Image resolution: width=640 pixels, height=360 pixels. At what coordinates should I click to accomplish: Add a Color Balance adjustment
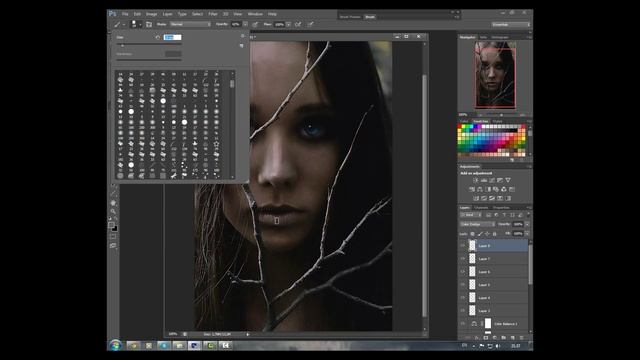[480, 189]
